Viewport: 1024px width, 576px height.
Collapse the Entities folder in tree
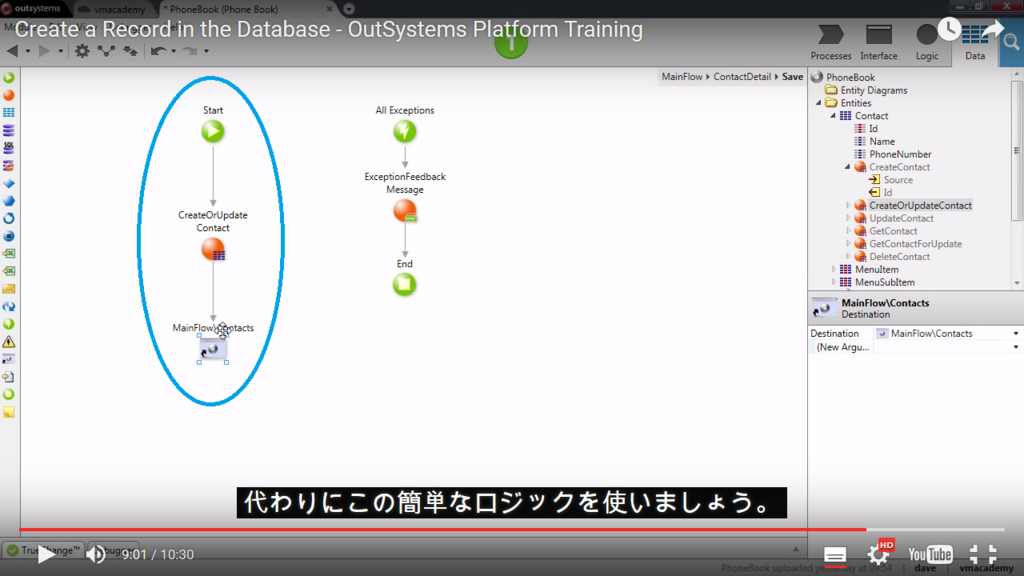[x=819, y=103]
